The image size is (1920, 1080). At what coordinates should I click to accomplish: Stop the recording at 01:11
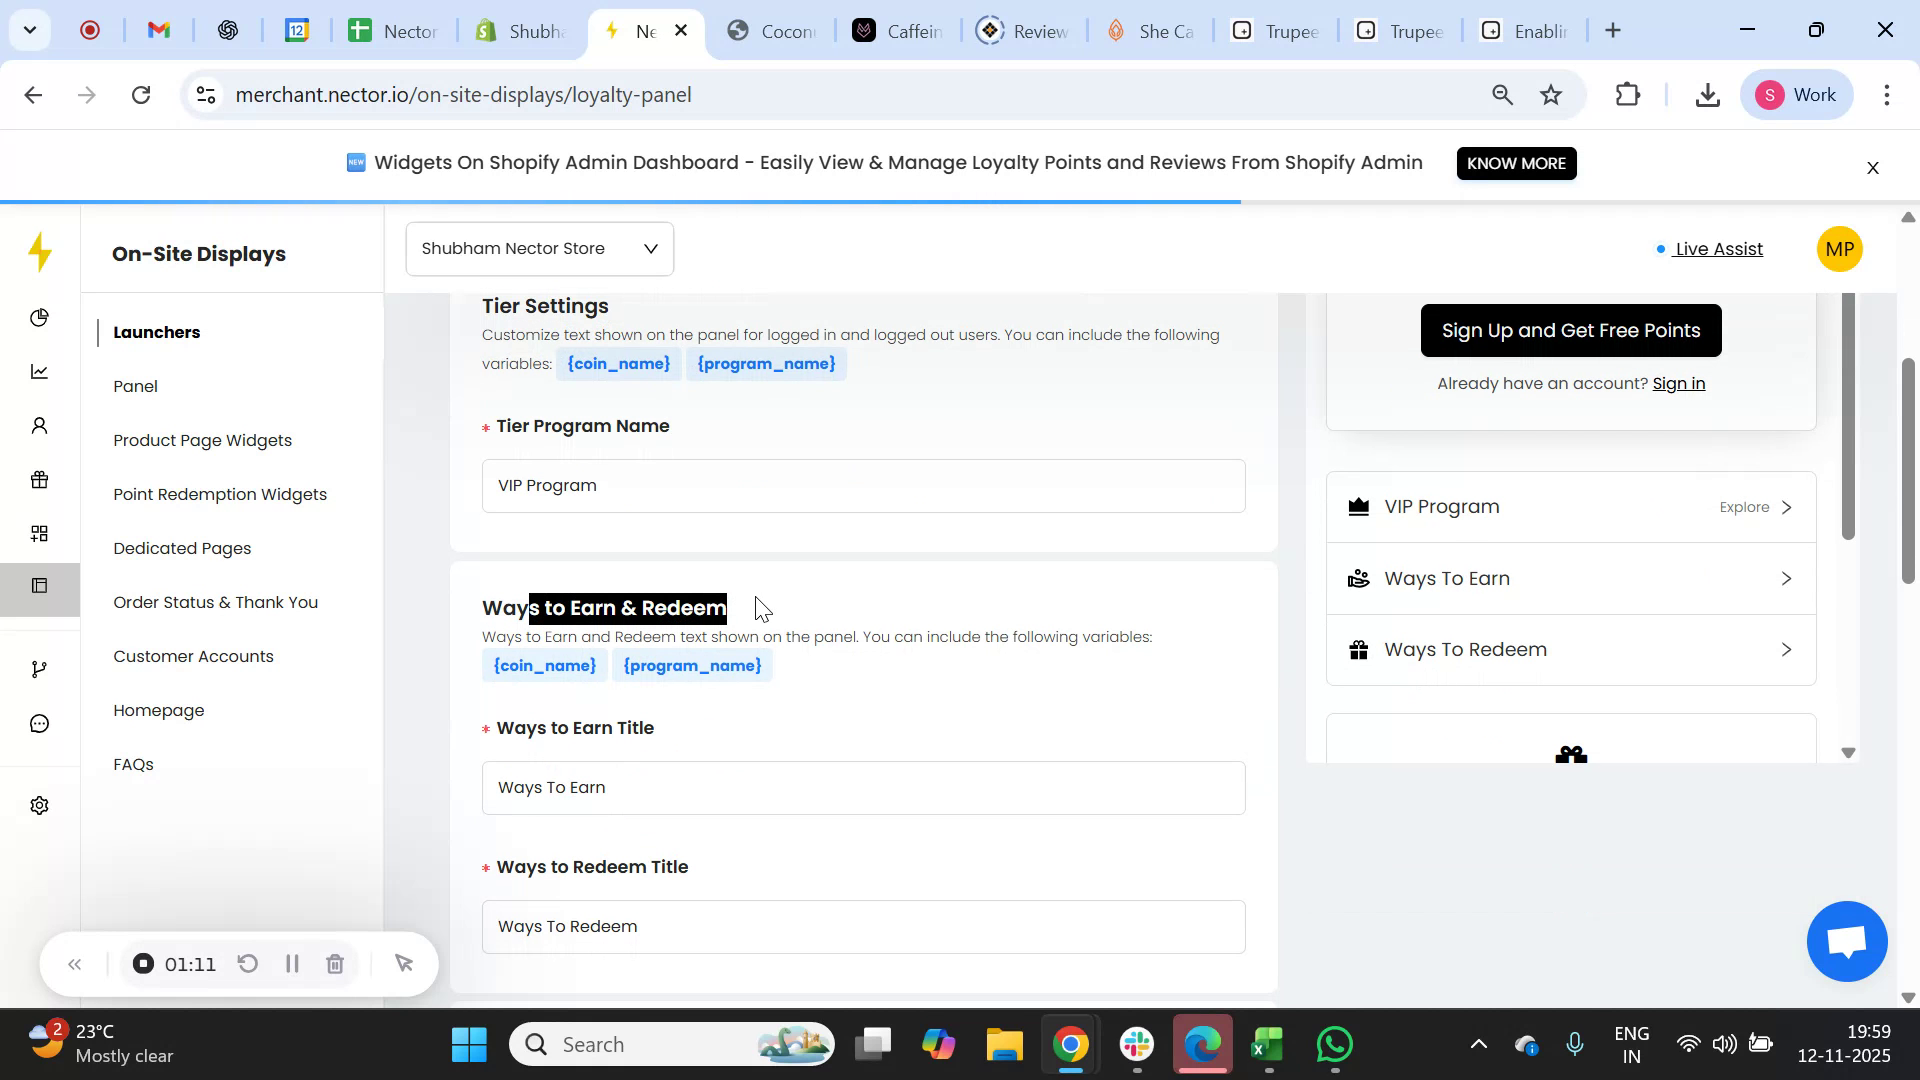pyautogui.click(x=142, y=963)
